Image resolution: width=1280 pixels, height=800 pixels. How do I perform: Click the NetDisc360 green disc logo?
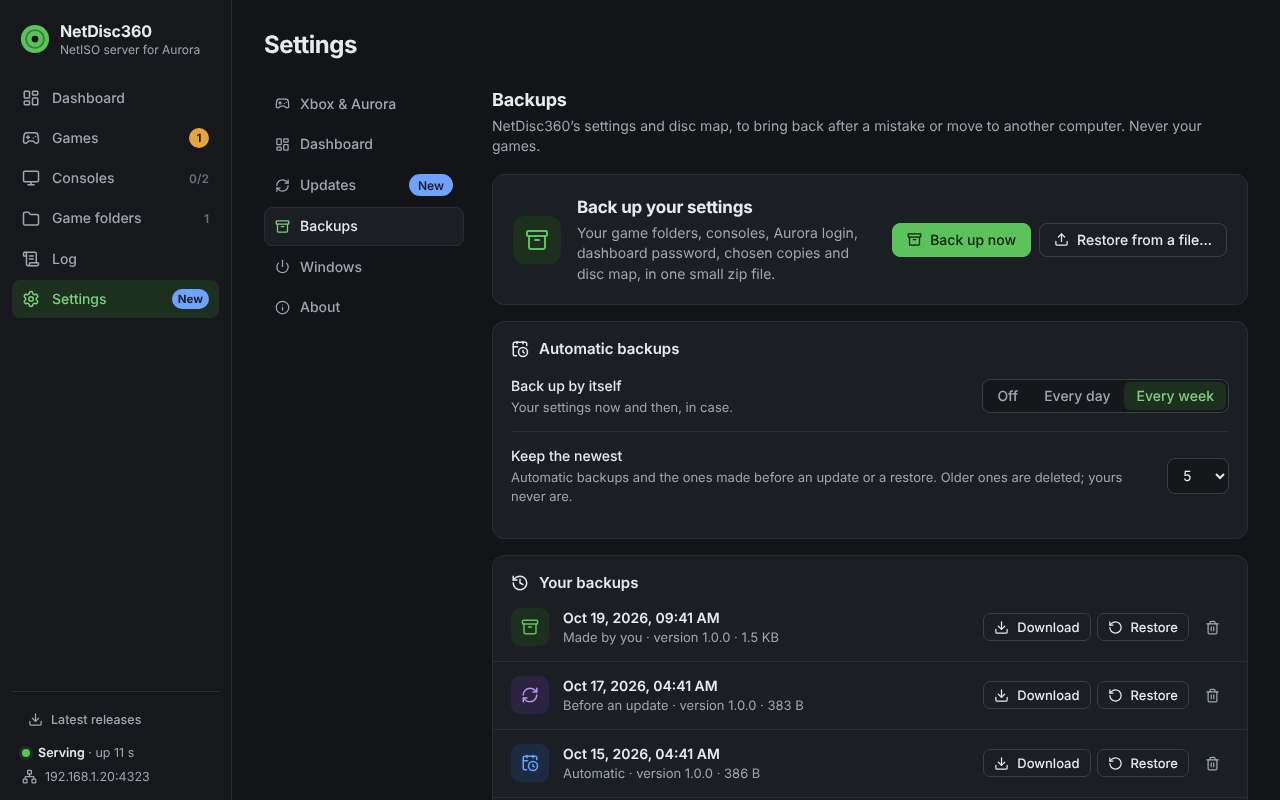pyautogui.click(x=35, y=39)
